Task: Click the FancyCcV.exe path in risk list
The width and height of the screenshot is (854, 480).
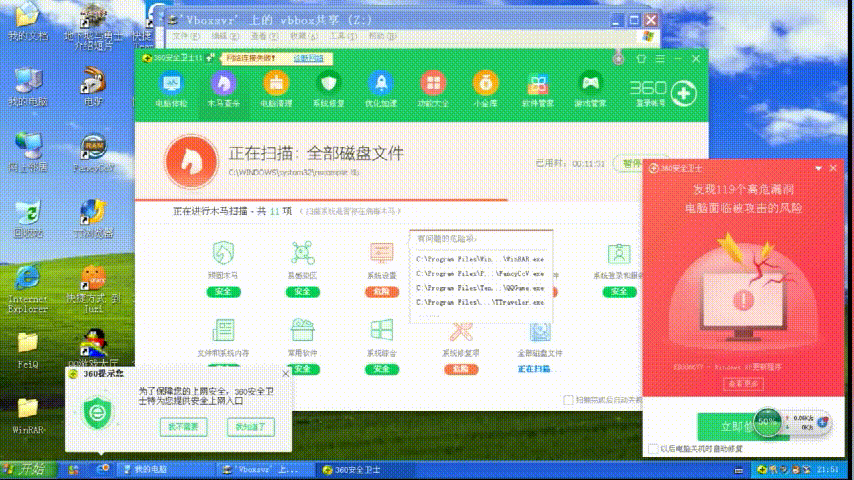Action: click(480, 274)
